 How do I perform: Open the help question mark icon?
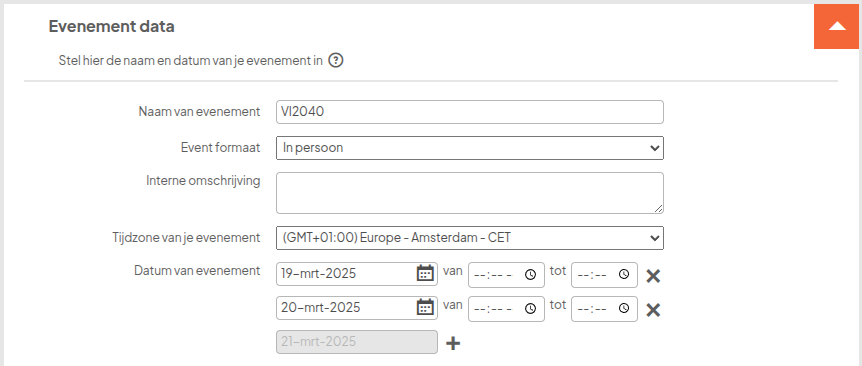click(x=336, y=60)
